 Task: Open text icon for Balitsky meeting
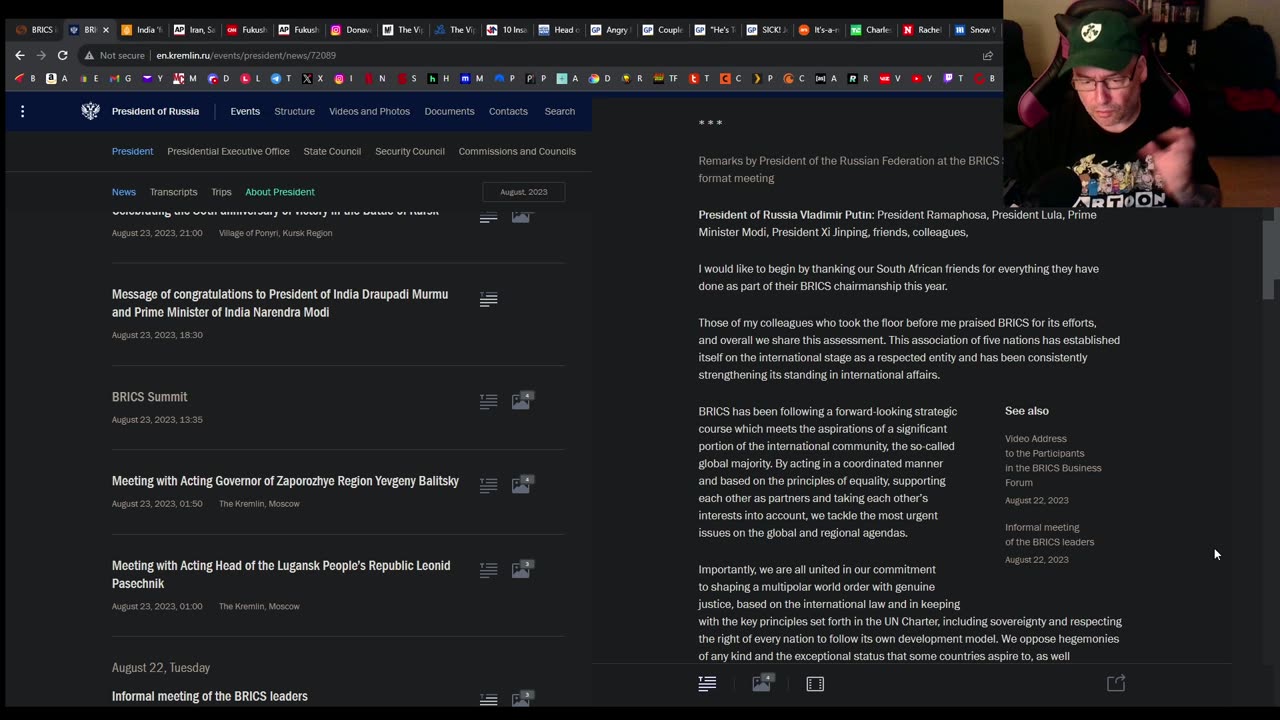[x=488, y=485]
